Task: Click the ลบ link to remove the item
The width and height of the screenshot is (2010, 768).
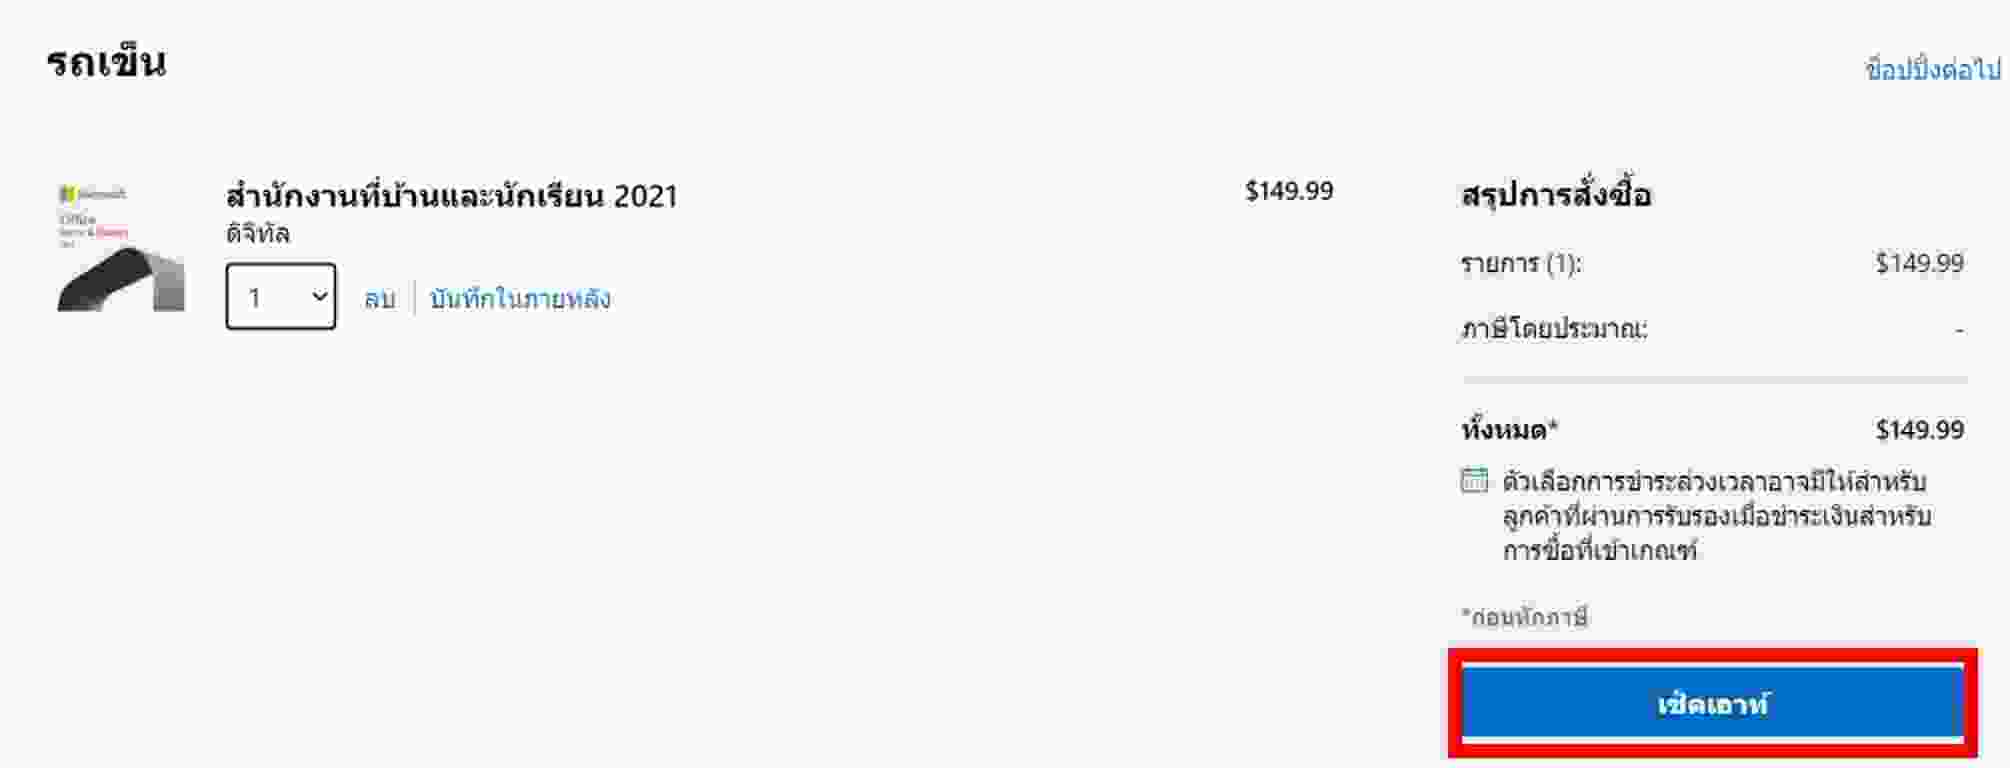Action: 380,299
